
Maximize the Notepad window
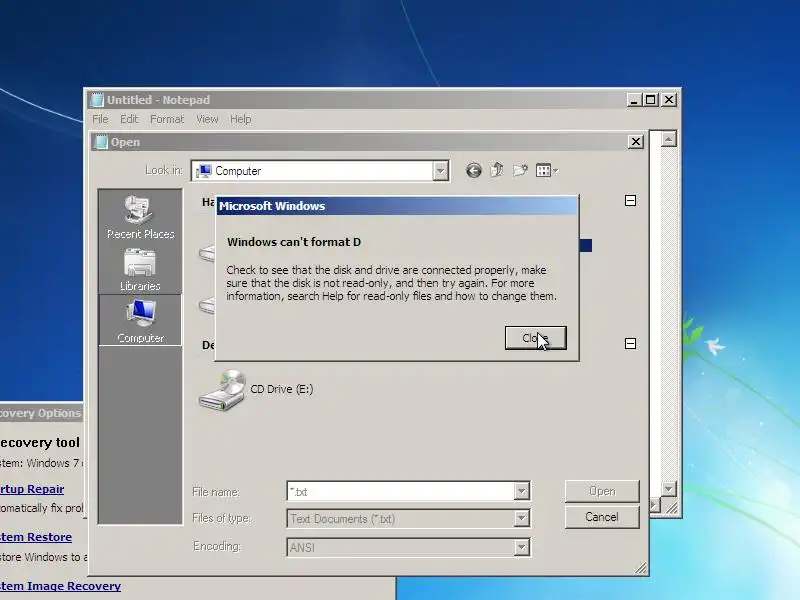651,99
